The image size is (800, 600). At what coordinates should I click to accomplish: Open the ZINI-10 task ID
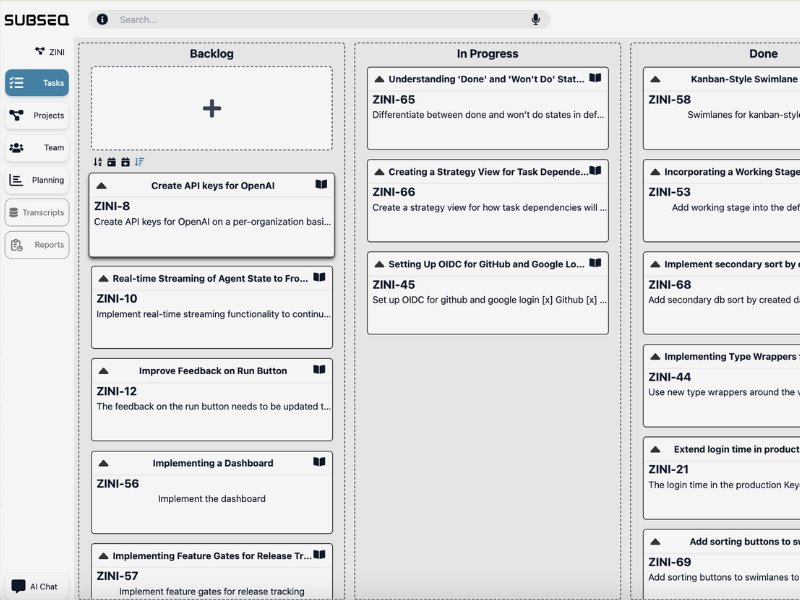(117, 298)
